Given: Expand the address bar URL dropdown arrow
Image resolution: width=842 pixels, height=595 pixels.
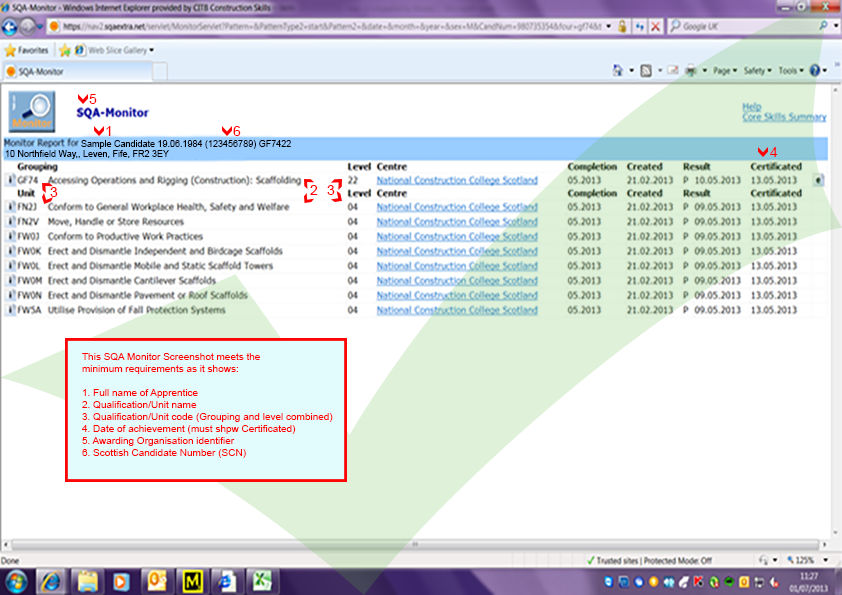Looking at the screenshot, I should (608, 26).
